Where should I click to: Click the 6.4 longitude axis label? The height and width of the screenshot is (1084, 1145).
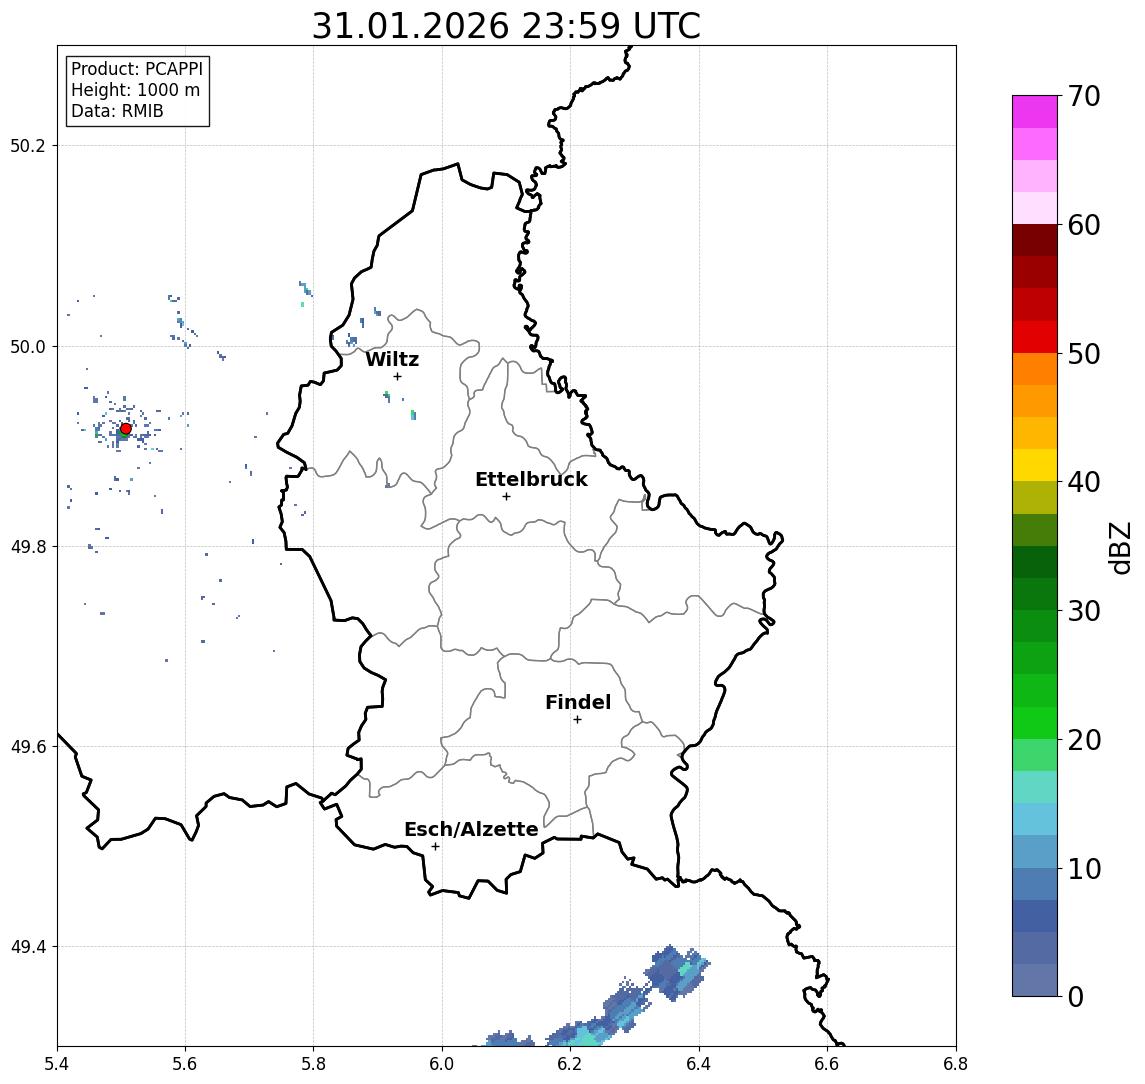pyautogui.click(x=700, y=1064)
